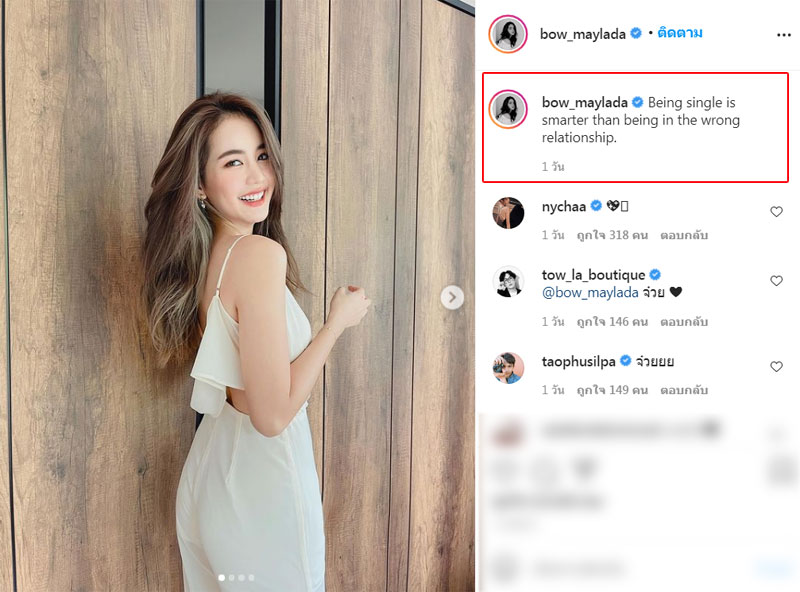The width and height of the screenshot is (800, 592).
Task: Open the @bow_maylada mention link
Action: click(x=590, y=292)
